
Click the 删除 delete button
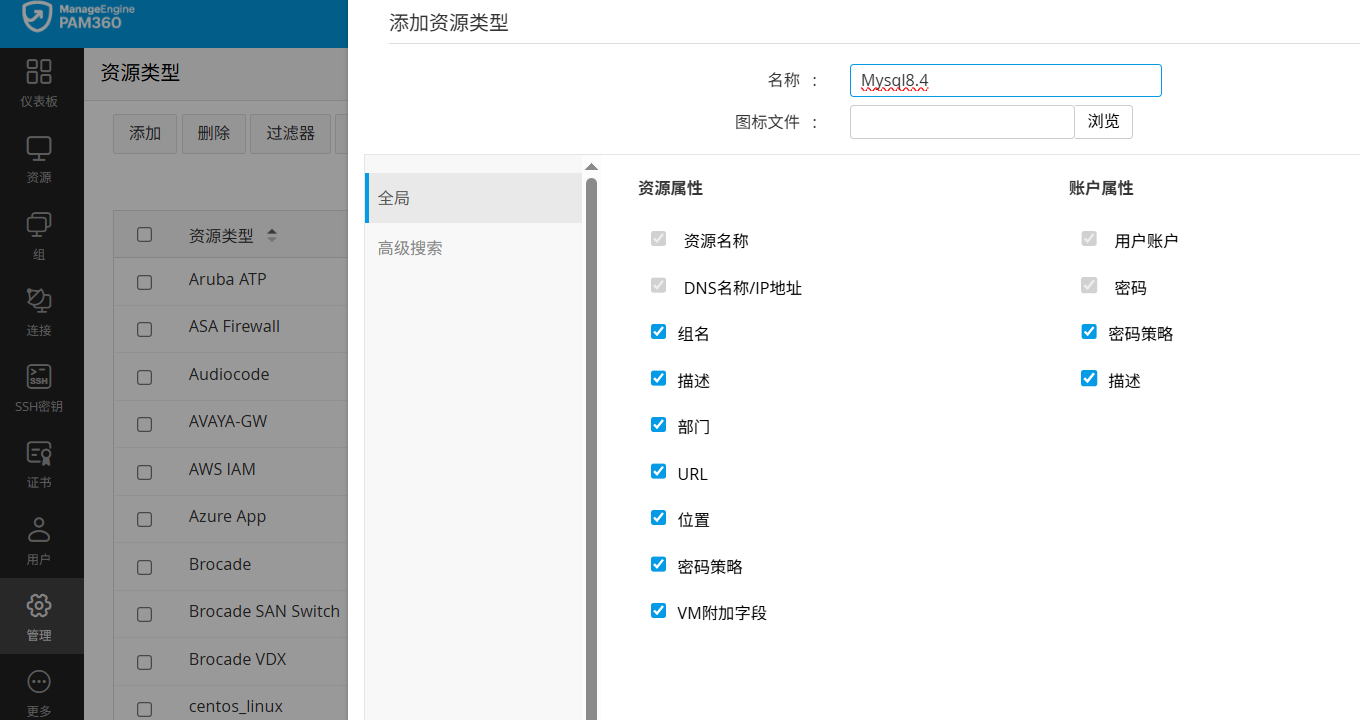tap(214, 133)
